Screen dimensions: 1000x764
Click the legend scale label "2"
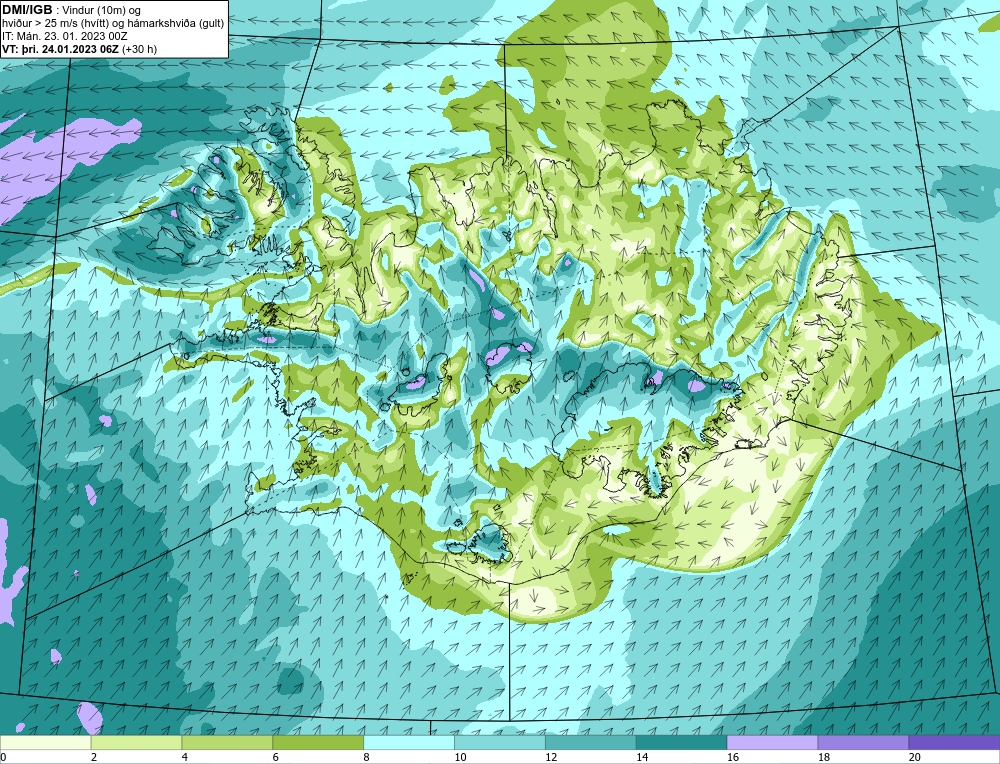point(94,757)
